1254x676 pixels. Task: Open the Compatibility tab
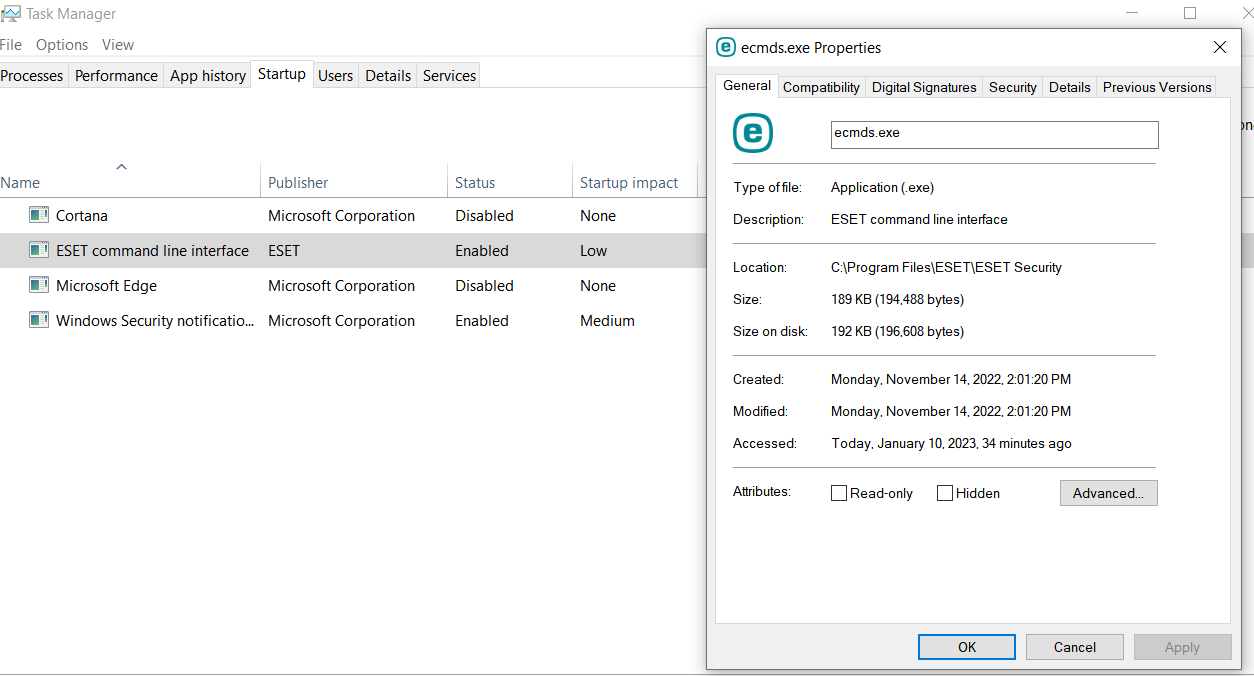point(821,87)
